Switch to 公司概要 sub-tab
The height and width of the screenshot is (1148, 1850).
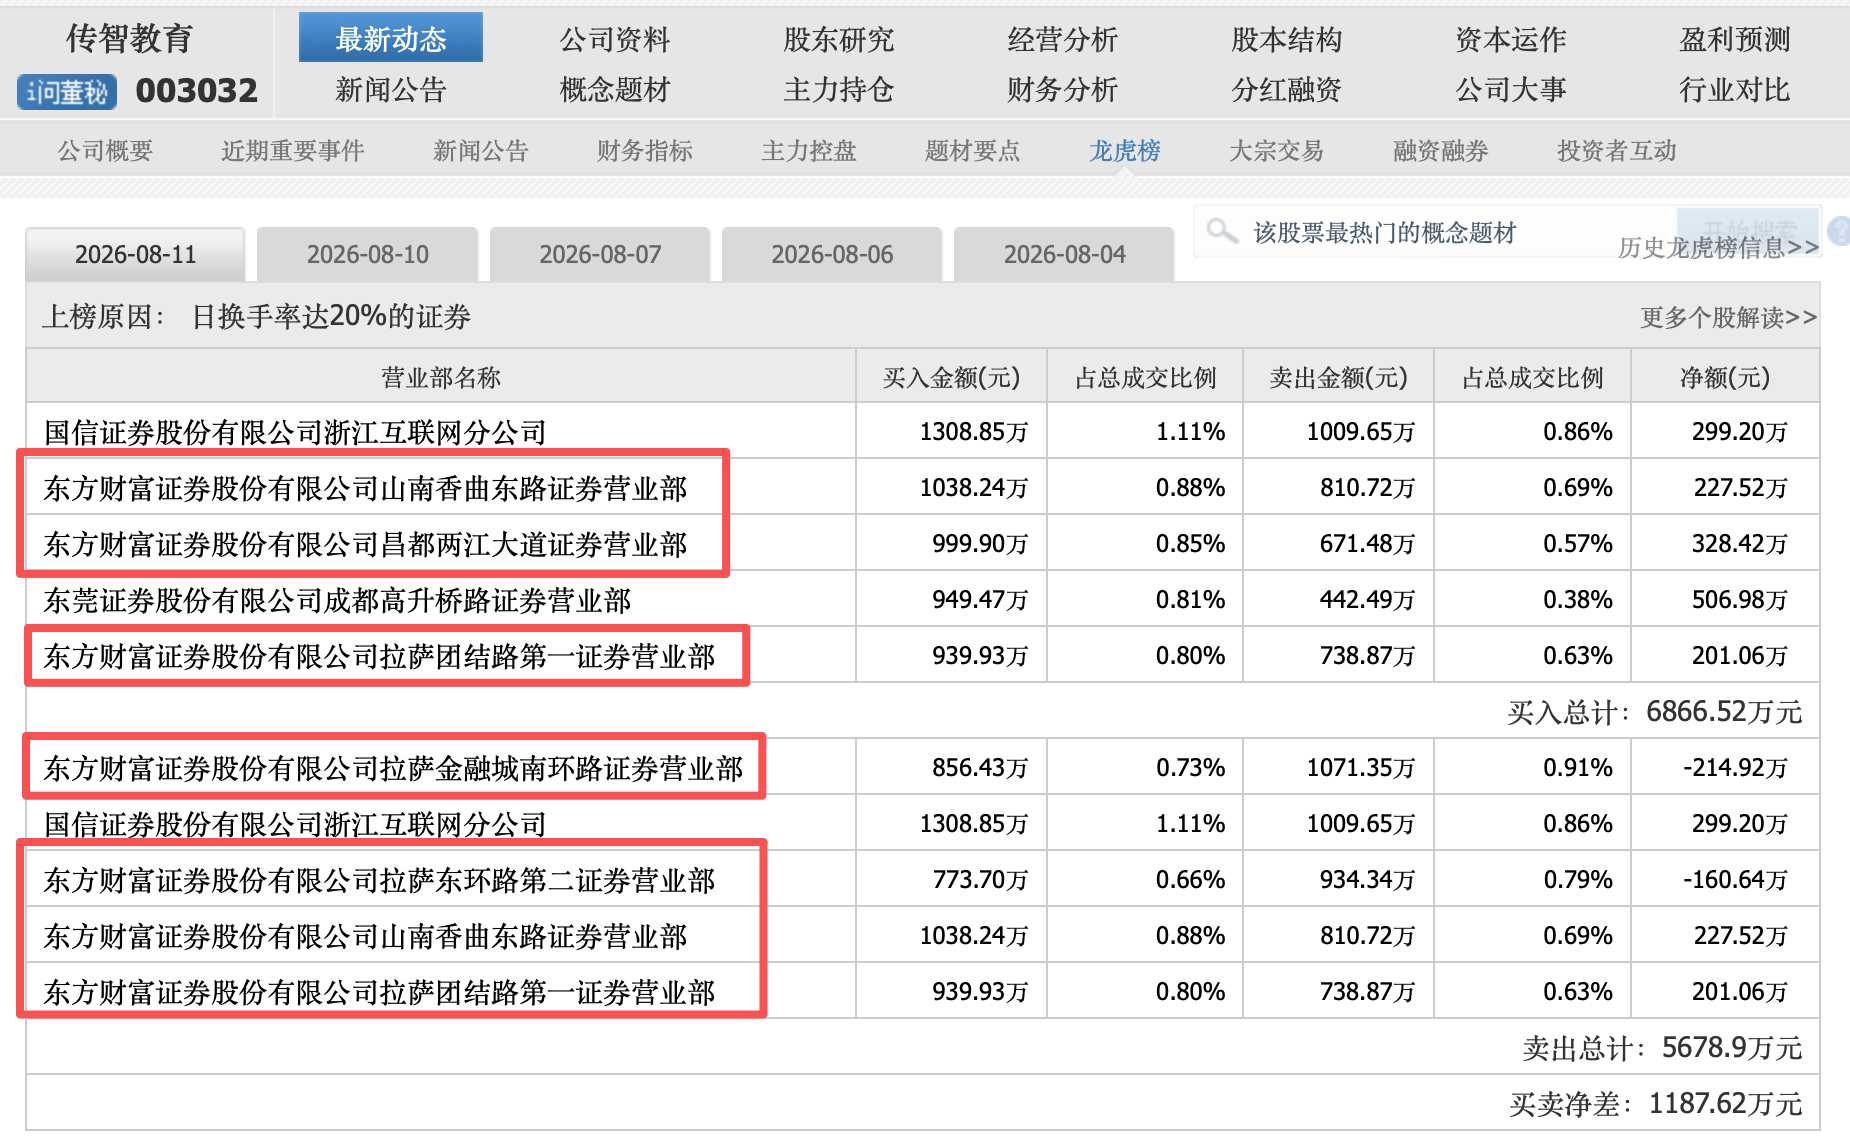[x=105, y=151]
